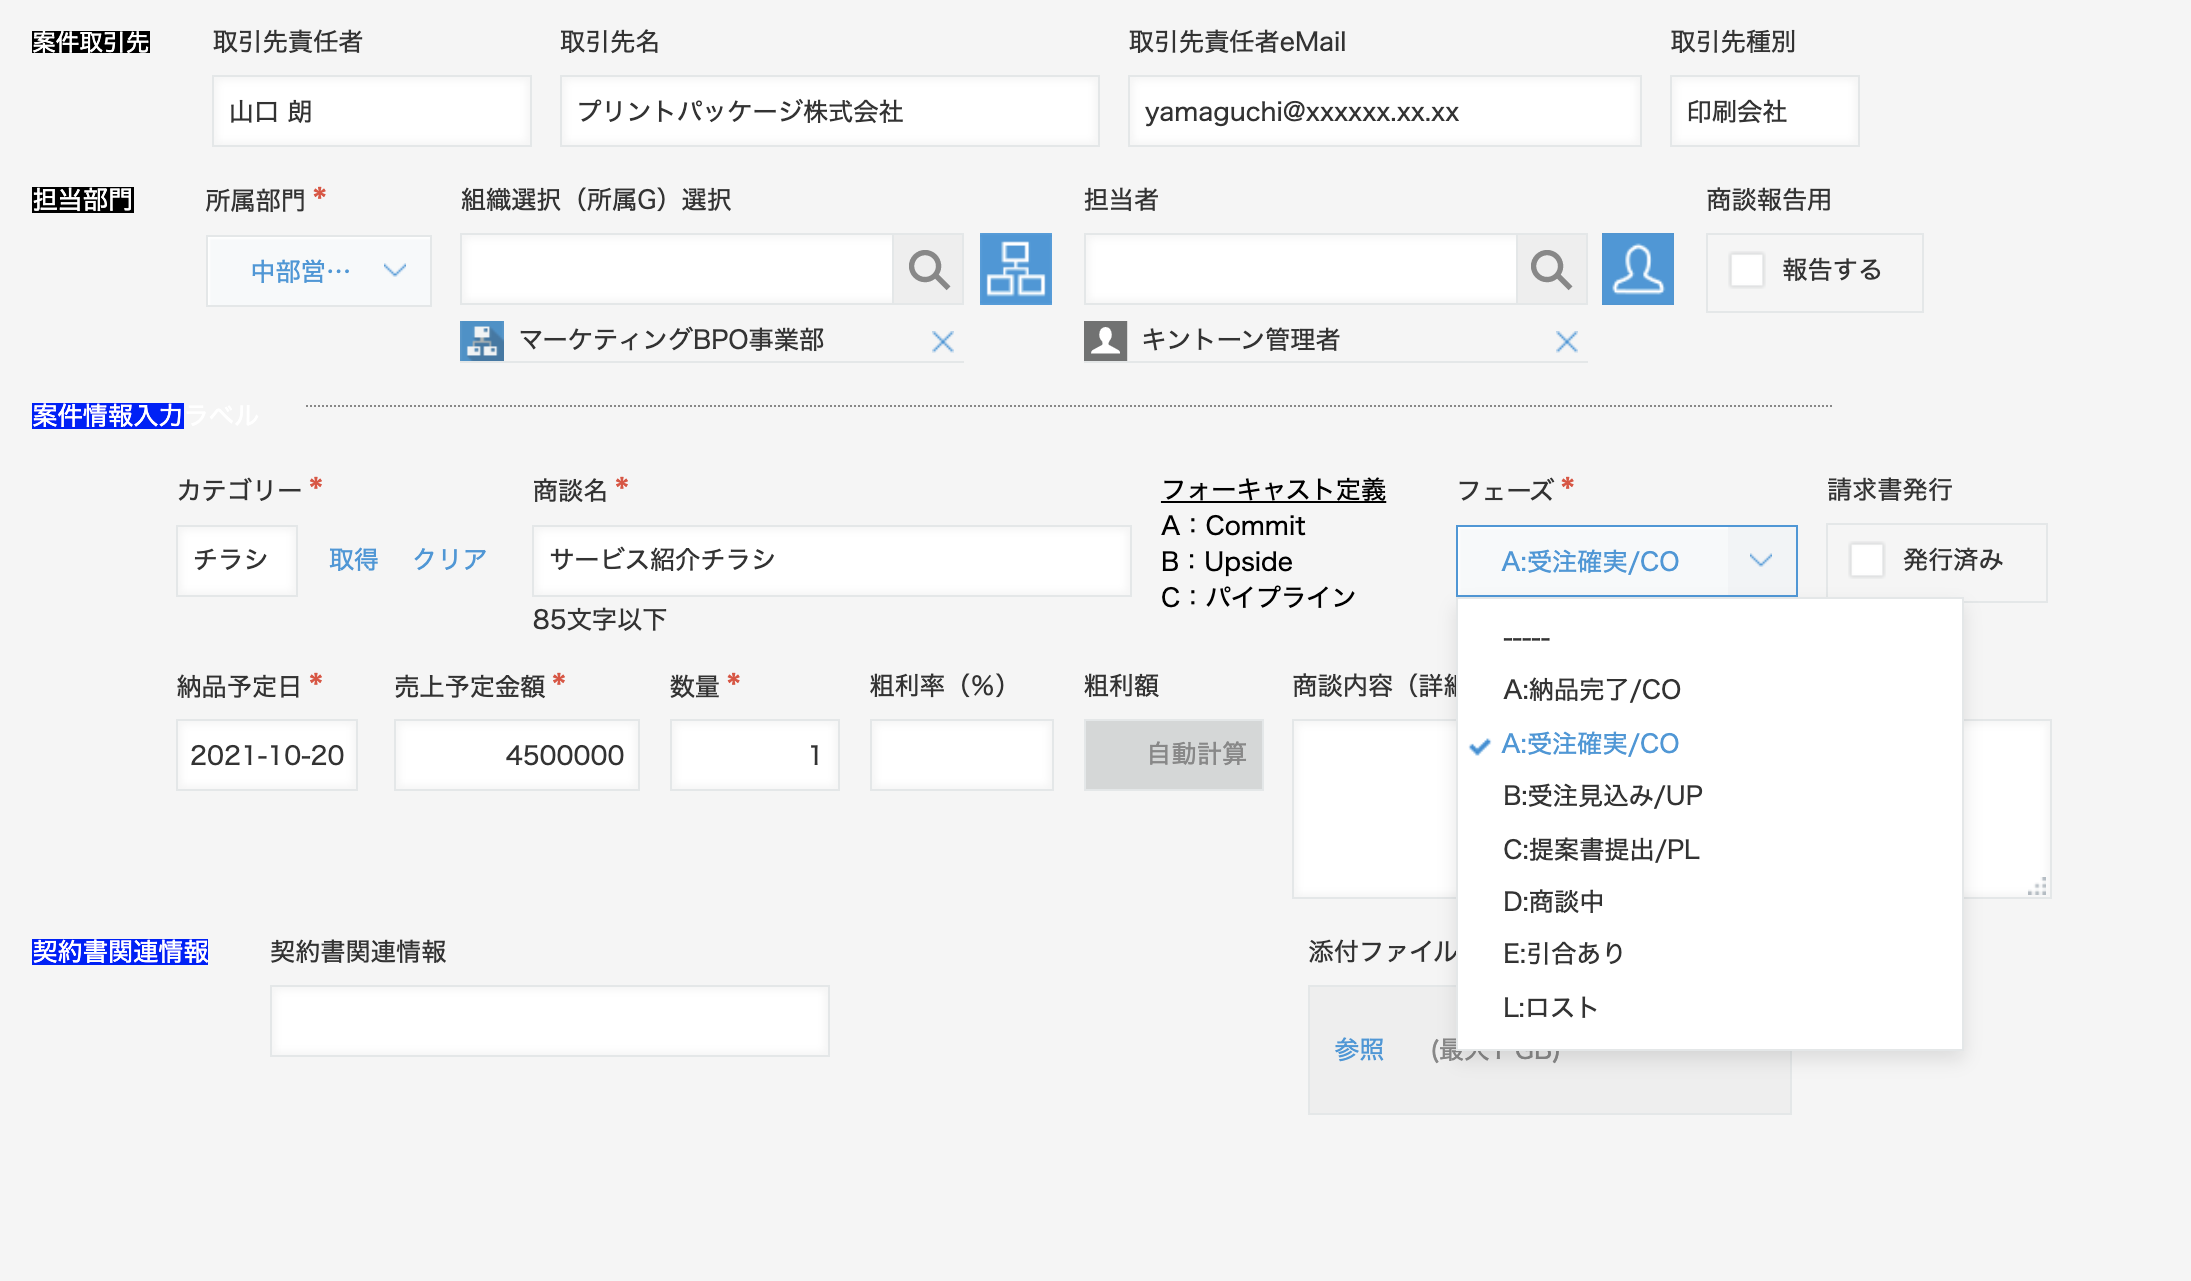Collapse the フェーズ dropdown showing A:受注確実/CO
The width and height of the screenshot is (2191, 1281).
pyautogui.click(x=1627, y=561)
